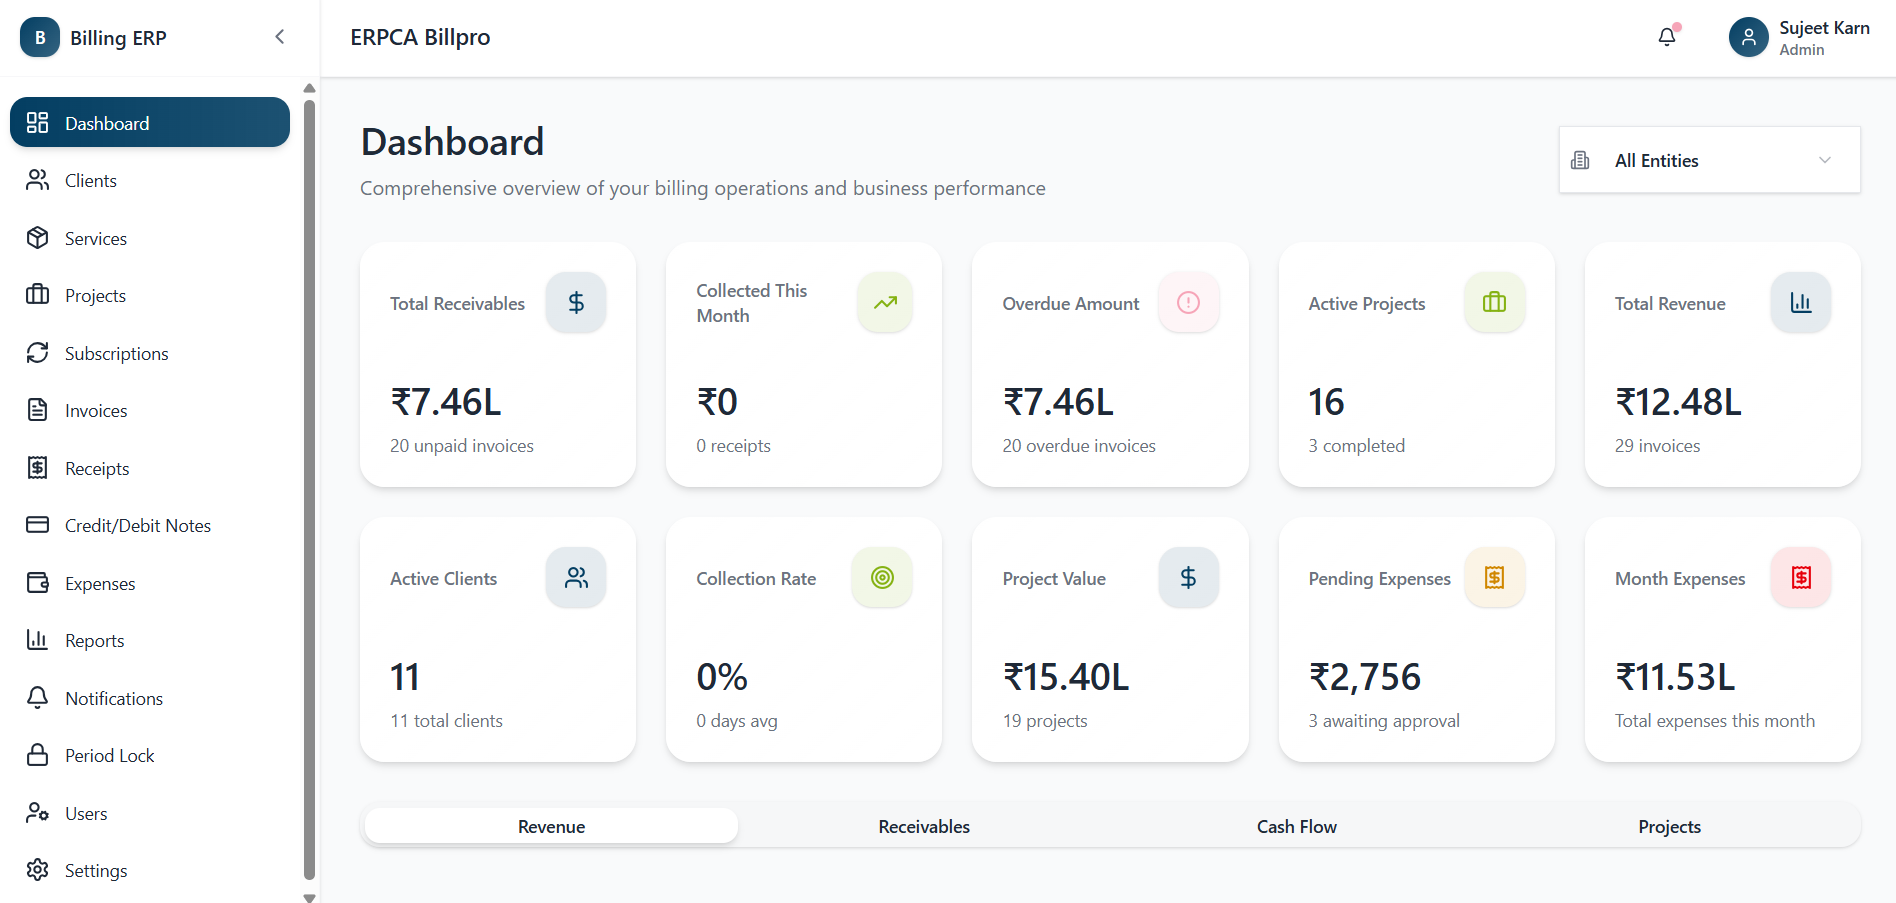Click the Period Lock padlock icon
Screen dimensions: 1896x903
[38, 755]
